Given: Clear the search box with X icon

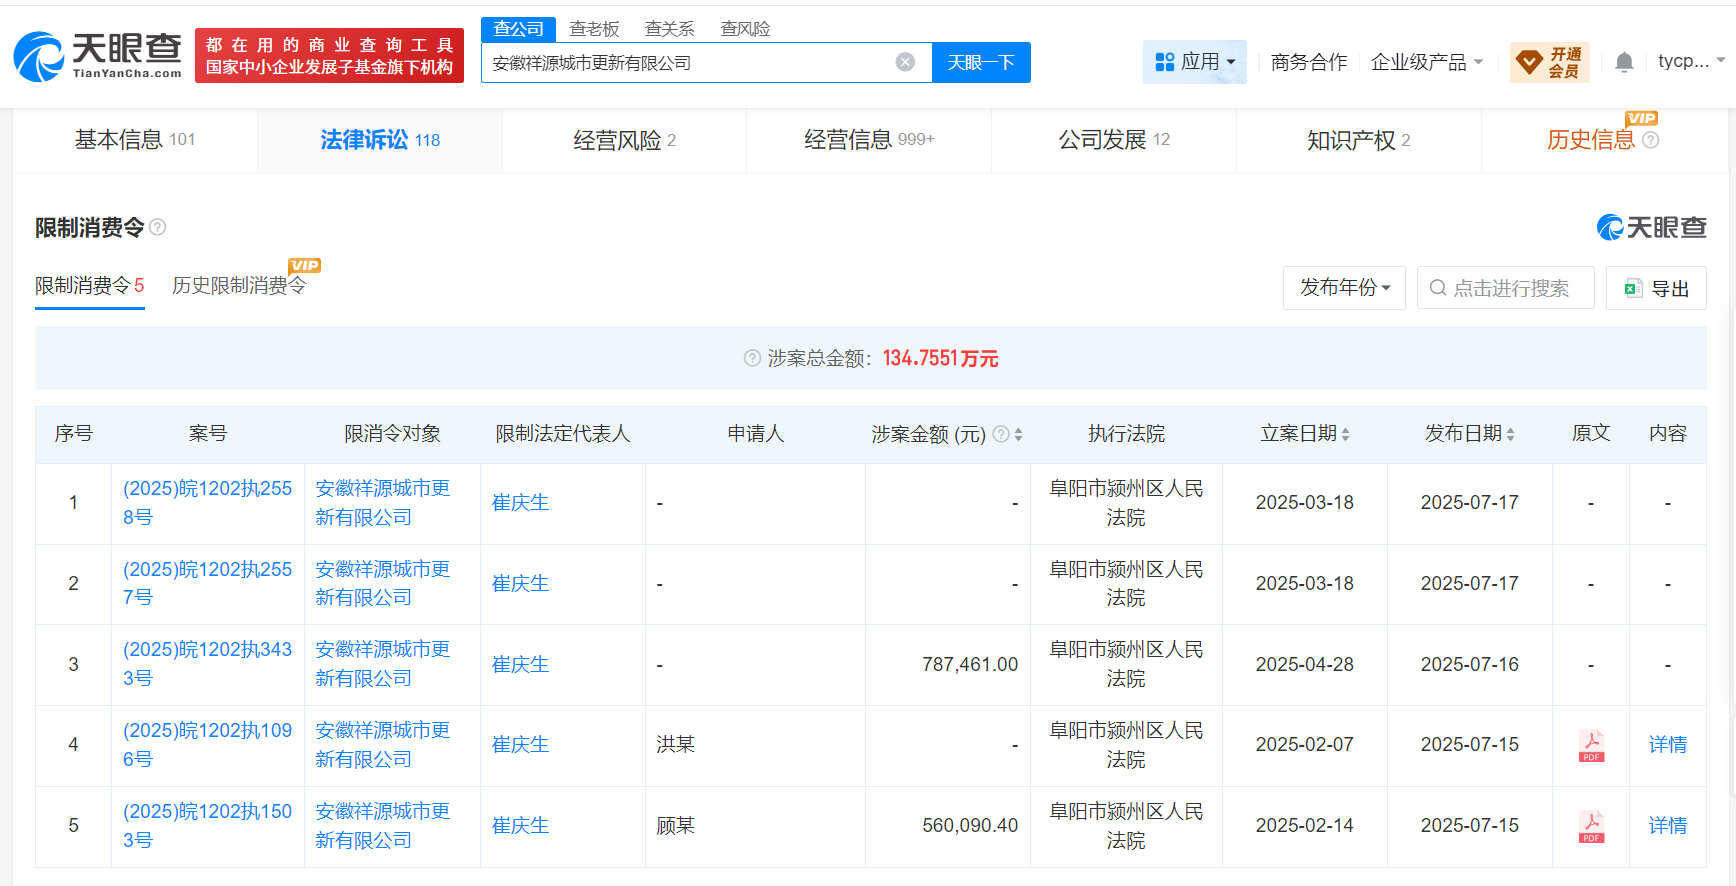Looking at the screenshot, I should (905, 62).
